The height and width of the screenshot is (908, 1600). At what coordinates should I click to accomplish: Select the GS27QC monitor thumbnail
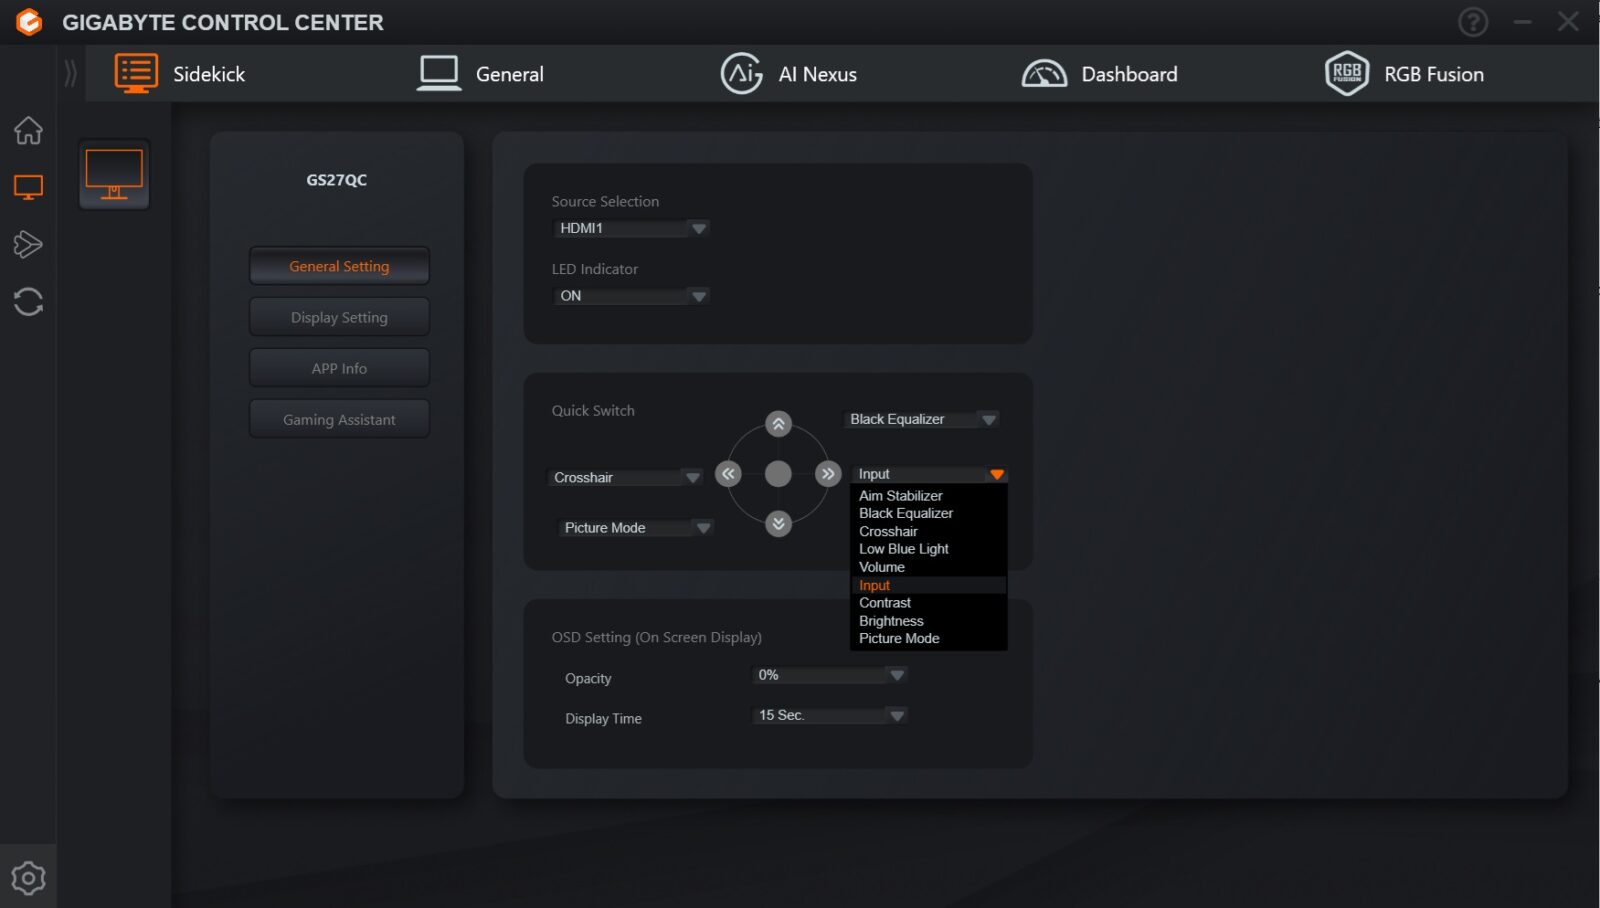point(114,175)
